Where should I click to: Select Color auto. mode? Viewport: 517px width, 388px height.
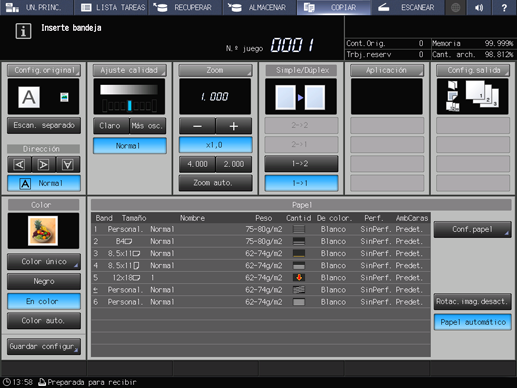tap(44, 321)
